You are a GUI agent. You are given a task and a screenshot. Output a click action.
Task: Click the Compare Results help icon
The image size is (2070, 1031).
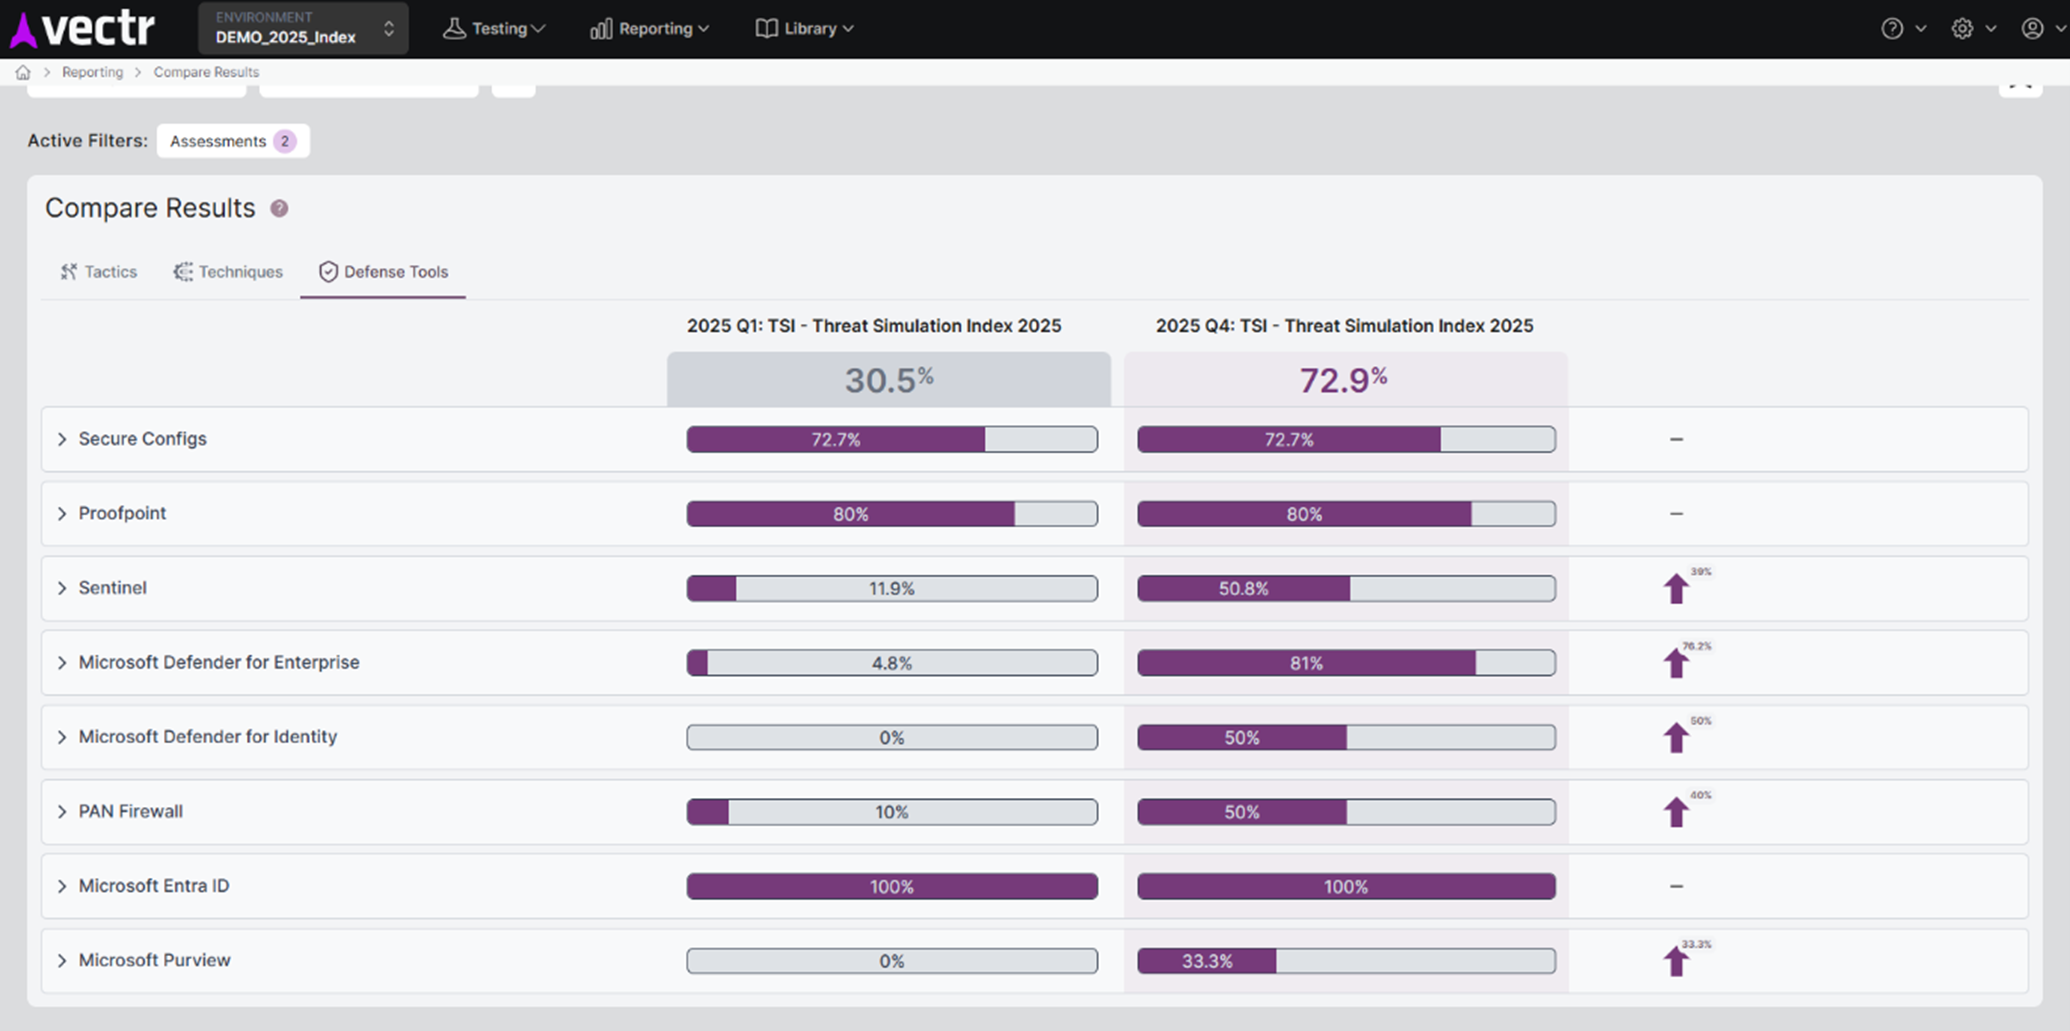click(x=280, y=208)
